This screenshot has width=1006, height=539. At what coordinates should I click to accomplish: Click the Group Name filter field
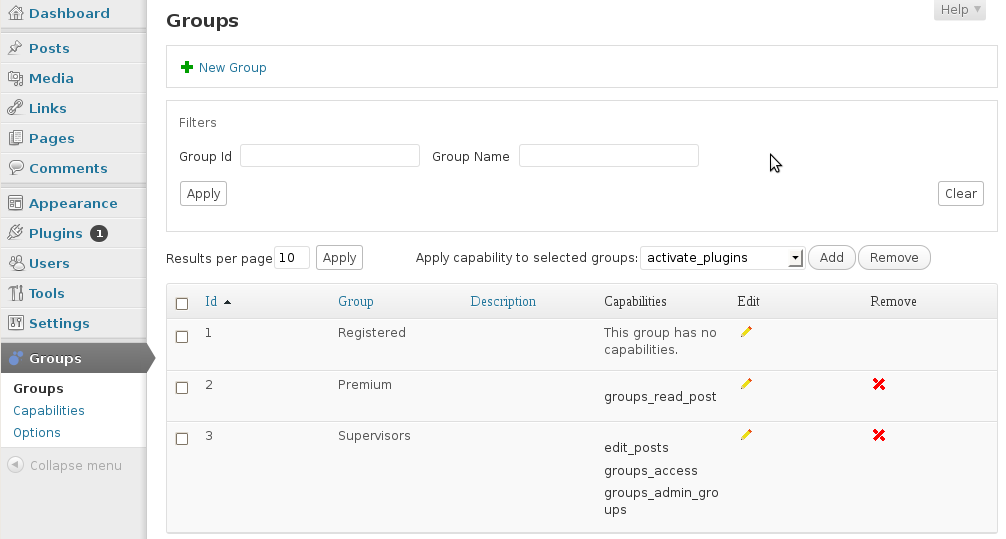(x=609, y=156)
